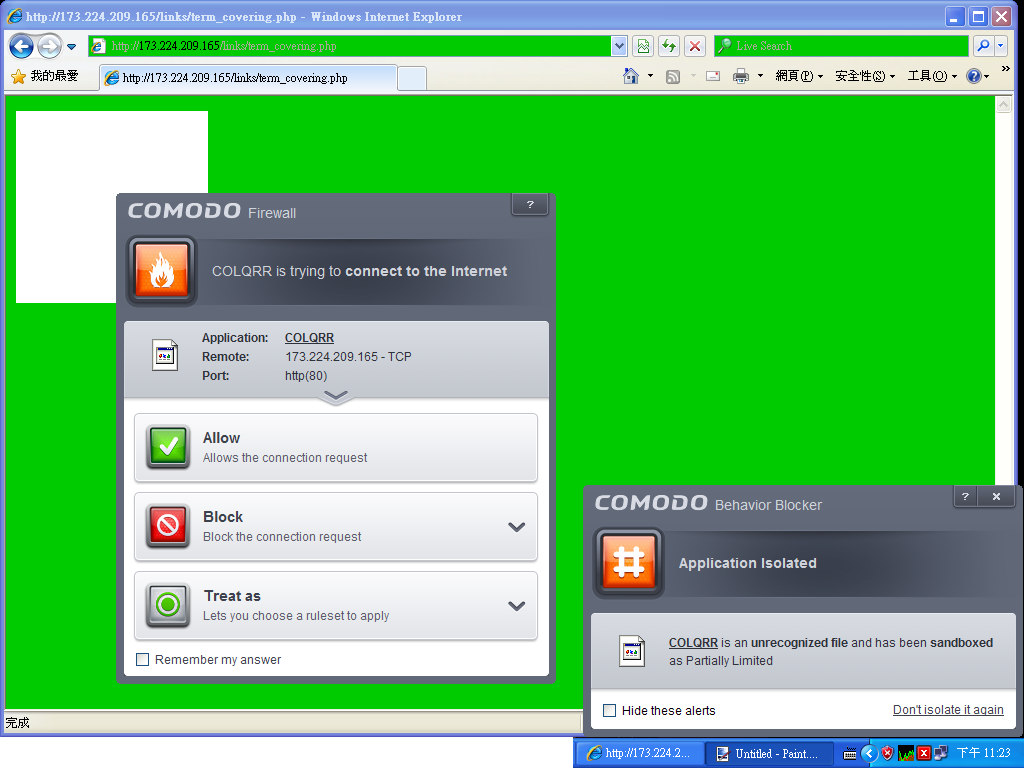The height and width of the screenshot is (768, 1024).
Task: Expand the connection details chevron below Port
Action: (336, 396)
